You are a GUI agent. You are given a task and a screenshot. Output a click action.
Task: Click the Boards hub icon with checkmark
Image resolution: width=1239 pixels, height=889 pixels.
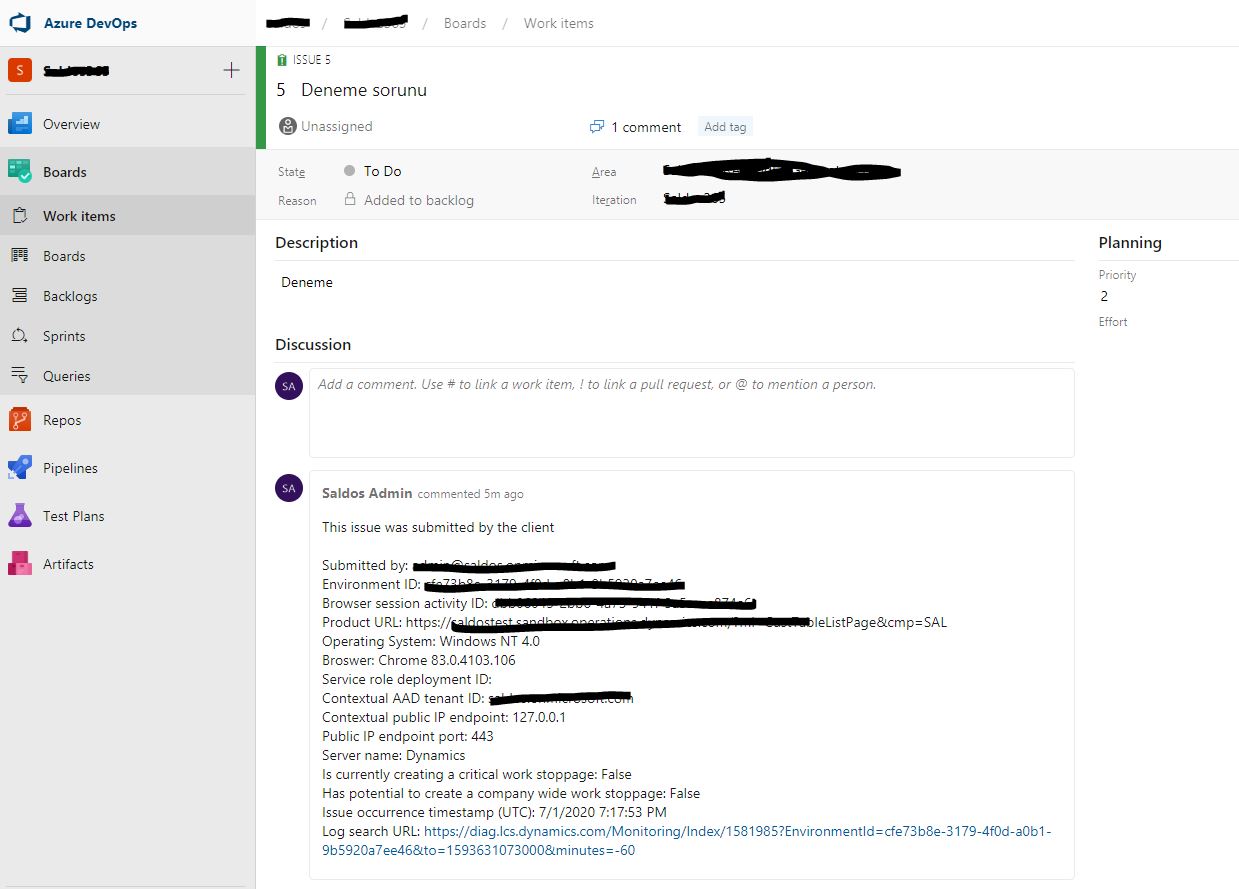(20, 172)
